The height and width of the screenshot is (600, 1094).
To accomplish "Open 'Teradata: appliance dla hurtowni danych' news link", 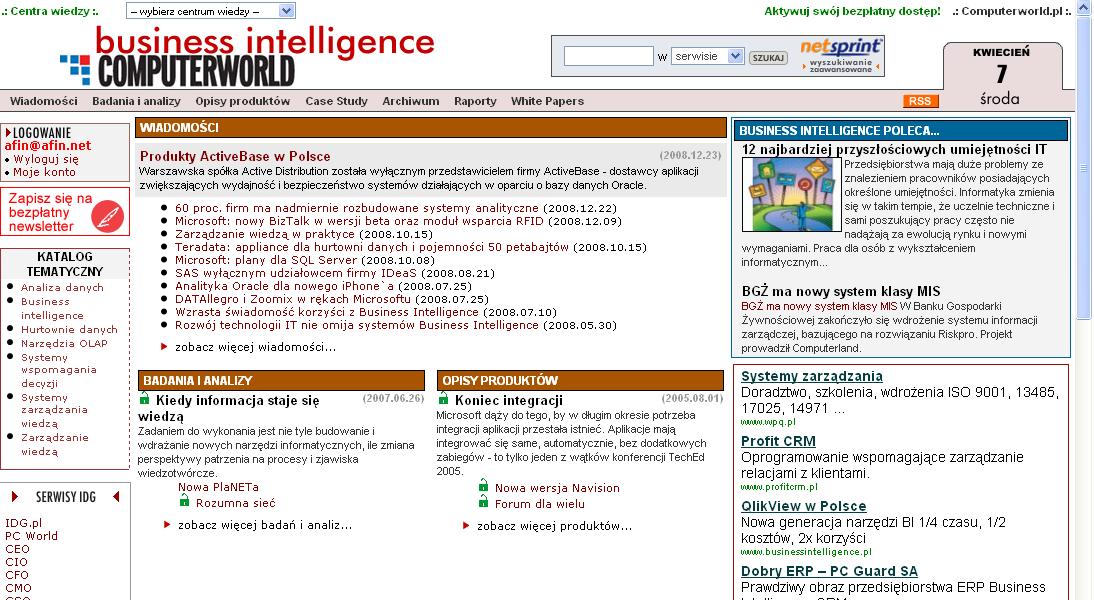I will click(x=372, y=247).
